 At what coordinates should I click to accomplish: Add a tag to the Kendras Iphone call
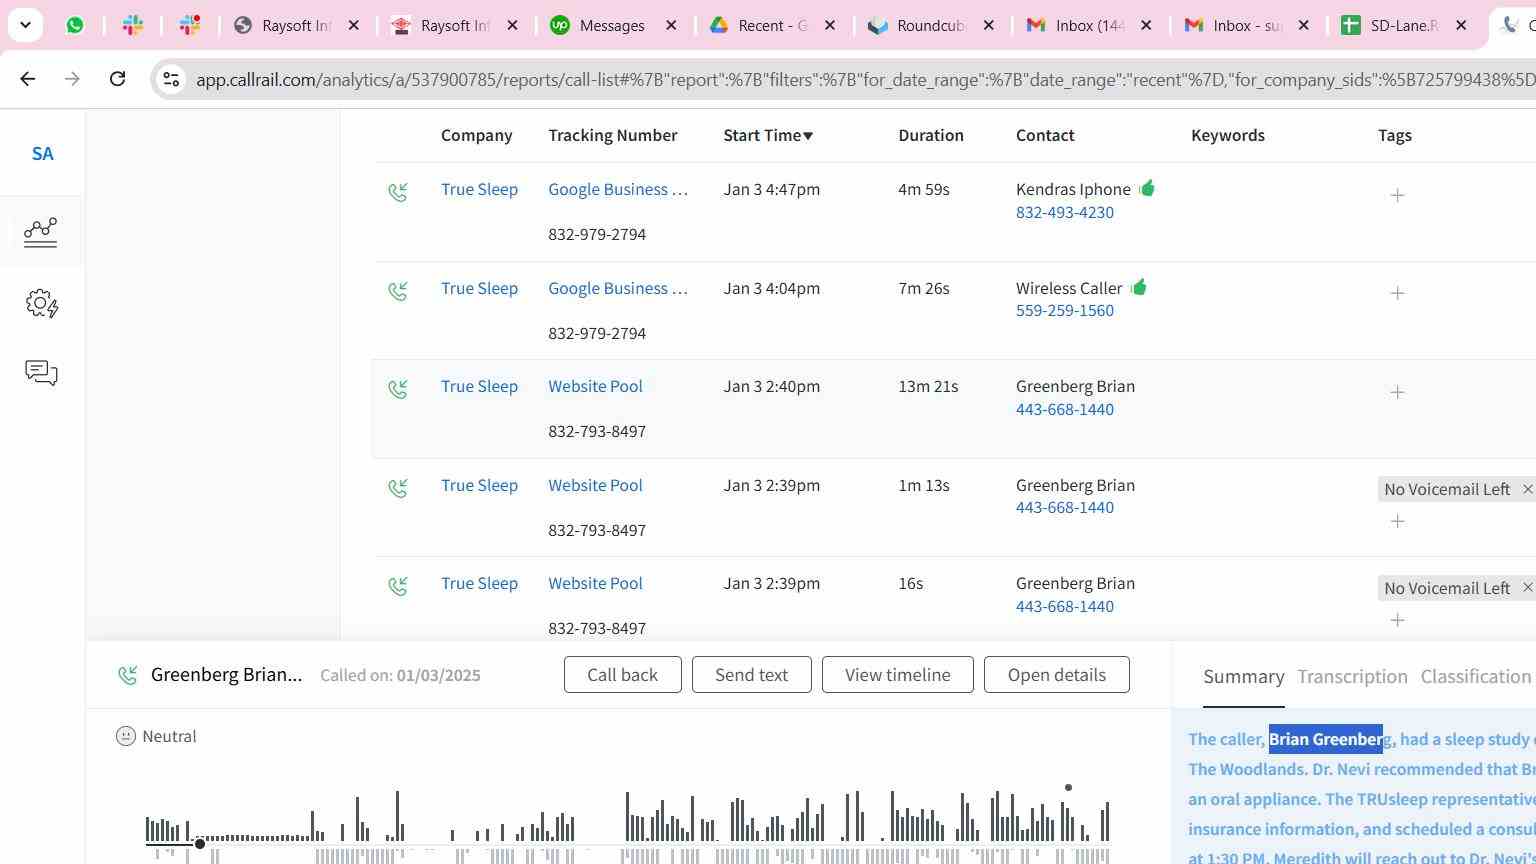(x=1397, y=195)
